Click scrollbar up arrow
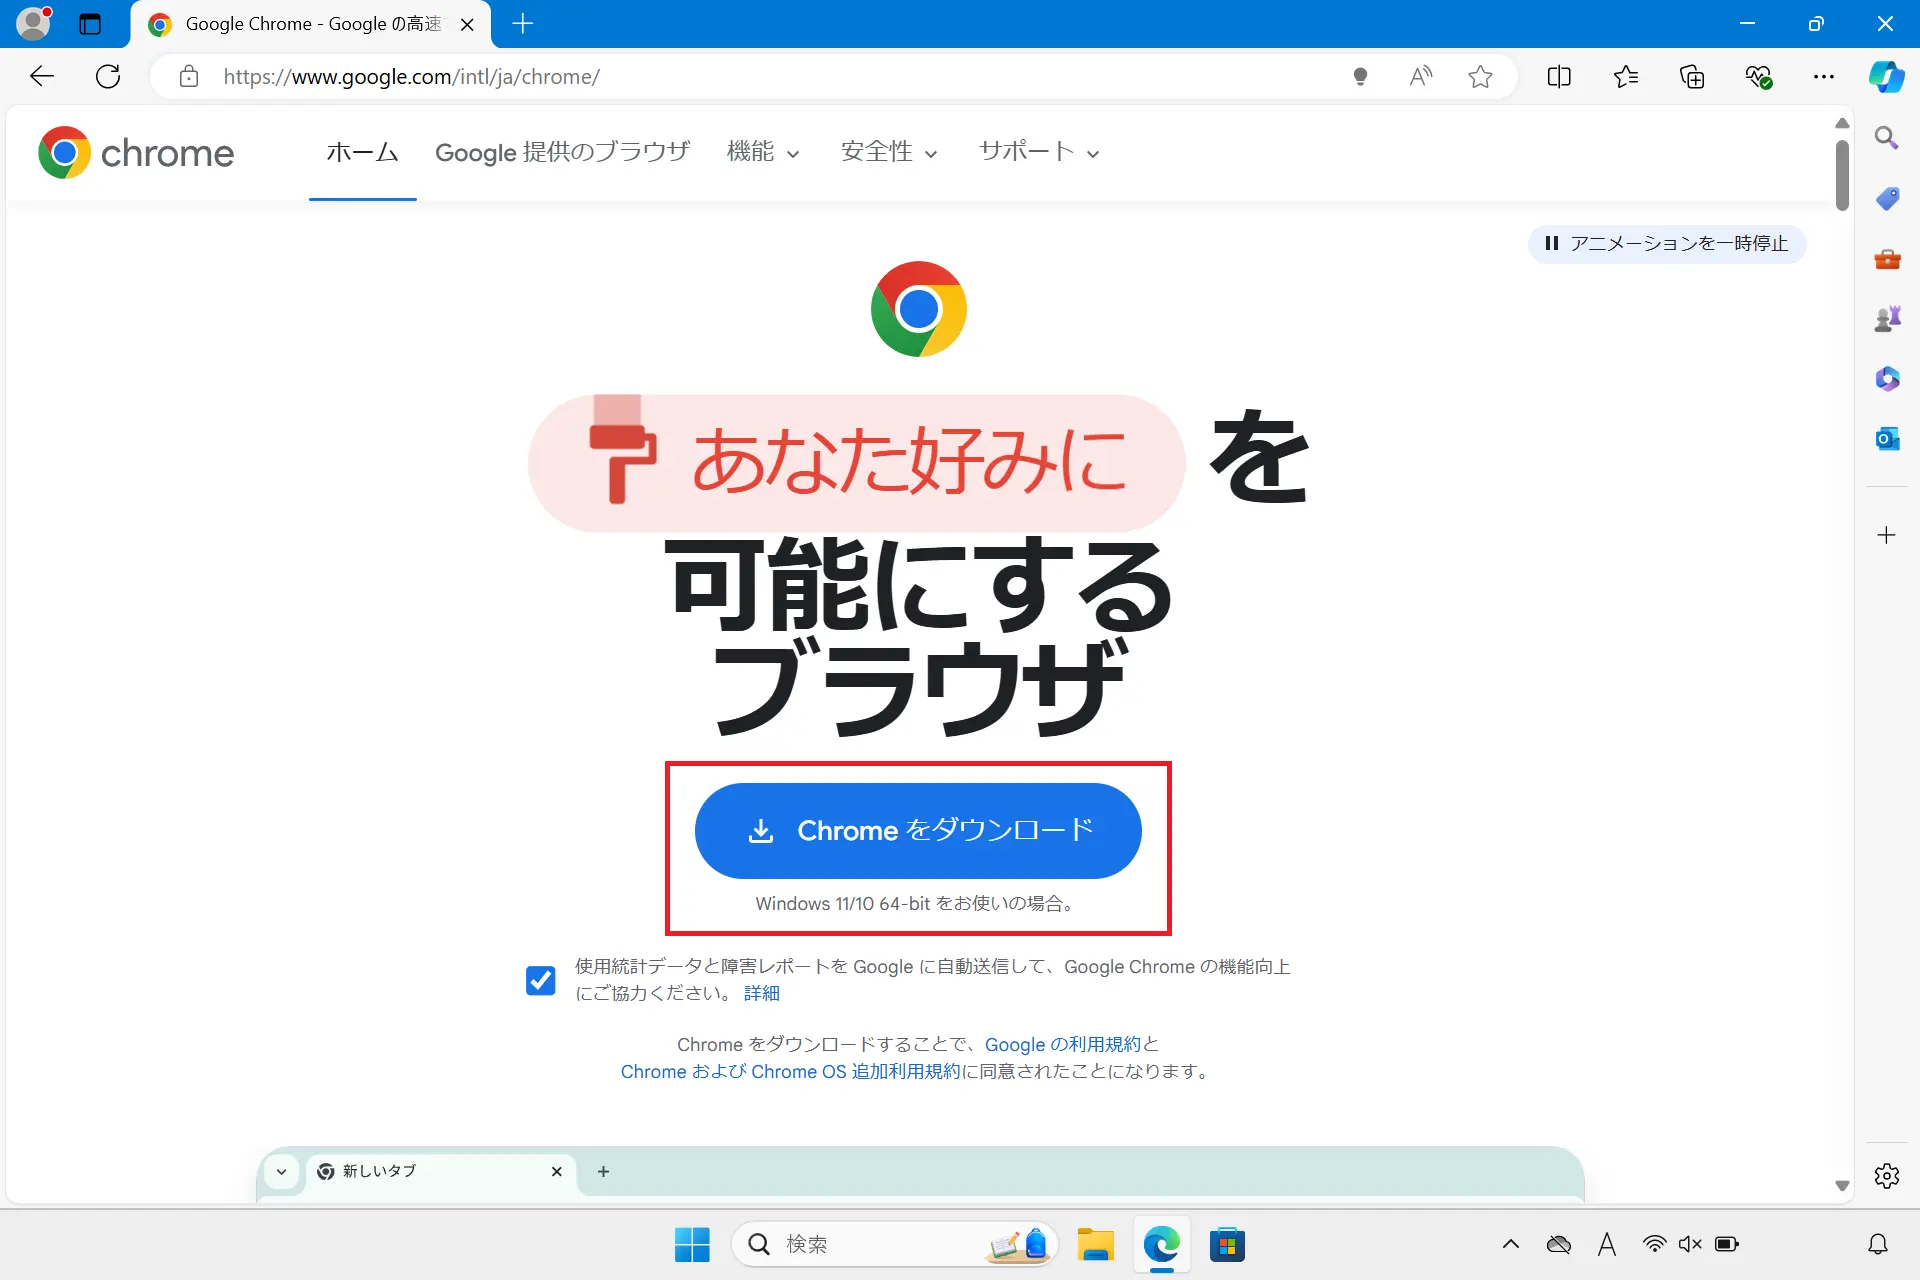Screen dimensions: 1920x1280 coord(1842,123)
